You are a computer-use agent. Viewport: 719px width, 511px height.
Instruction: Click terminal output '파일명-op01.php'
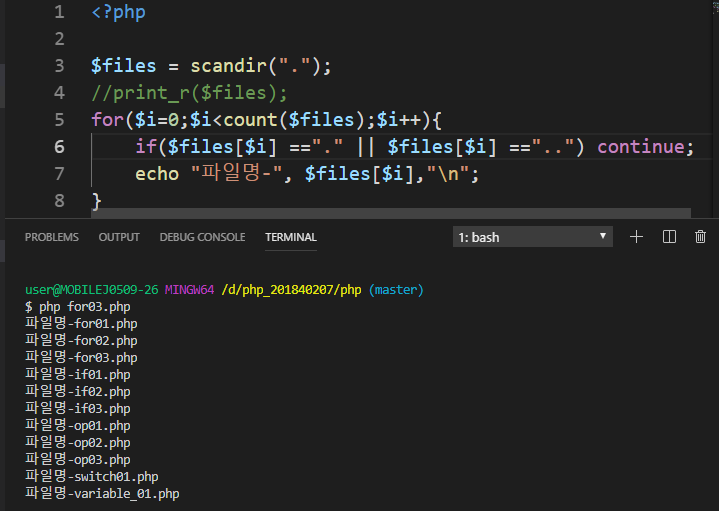[x=77, y=425]
